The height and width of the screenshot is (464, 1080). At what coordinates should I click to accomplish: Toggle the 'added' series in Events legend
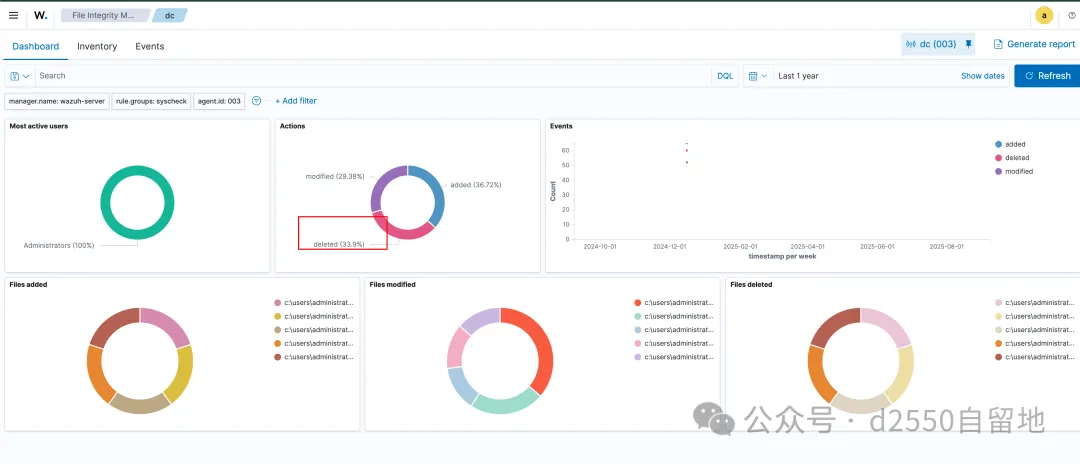click(x=1015, y=144)
